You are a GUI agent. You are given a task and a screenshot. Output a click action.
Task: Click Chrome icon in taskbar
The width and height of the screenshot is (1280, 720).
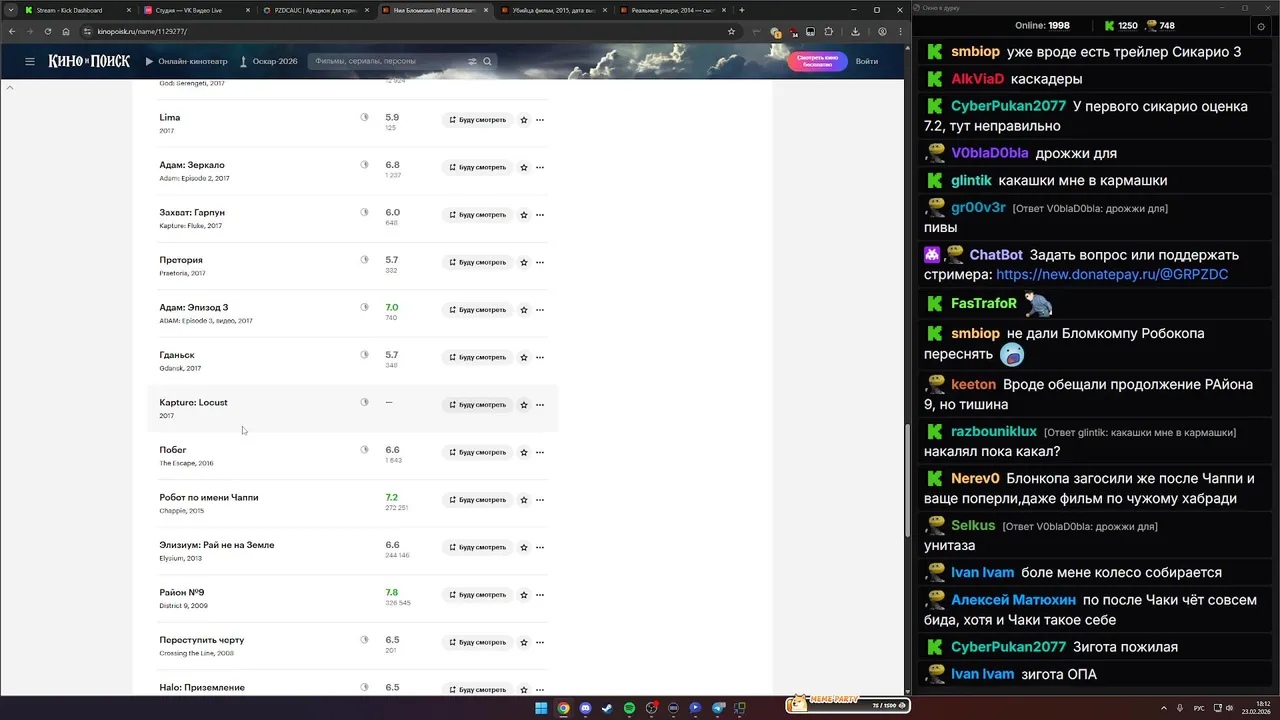[x=563, y=708]
